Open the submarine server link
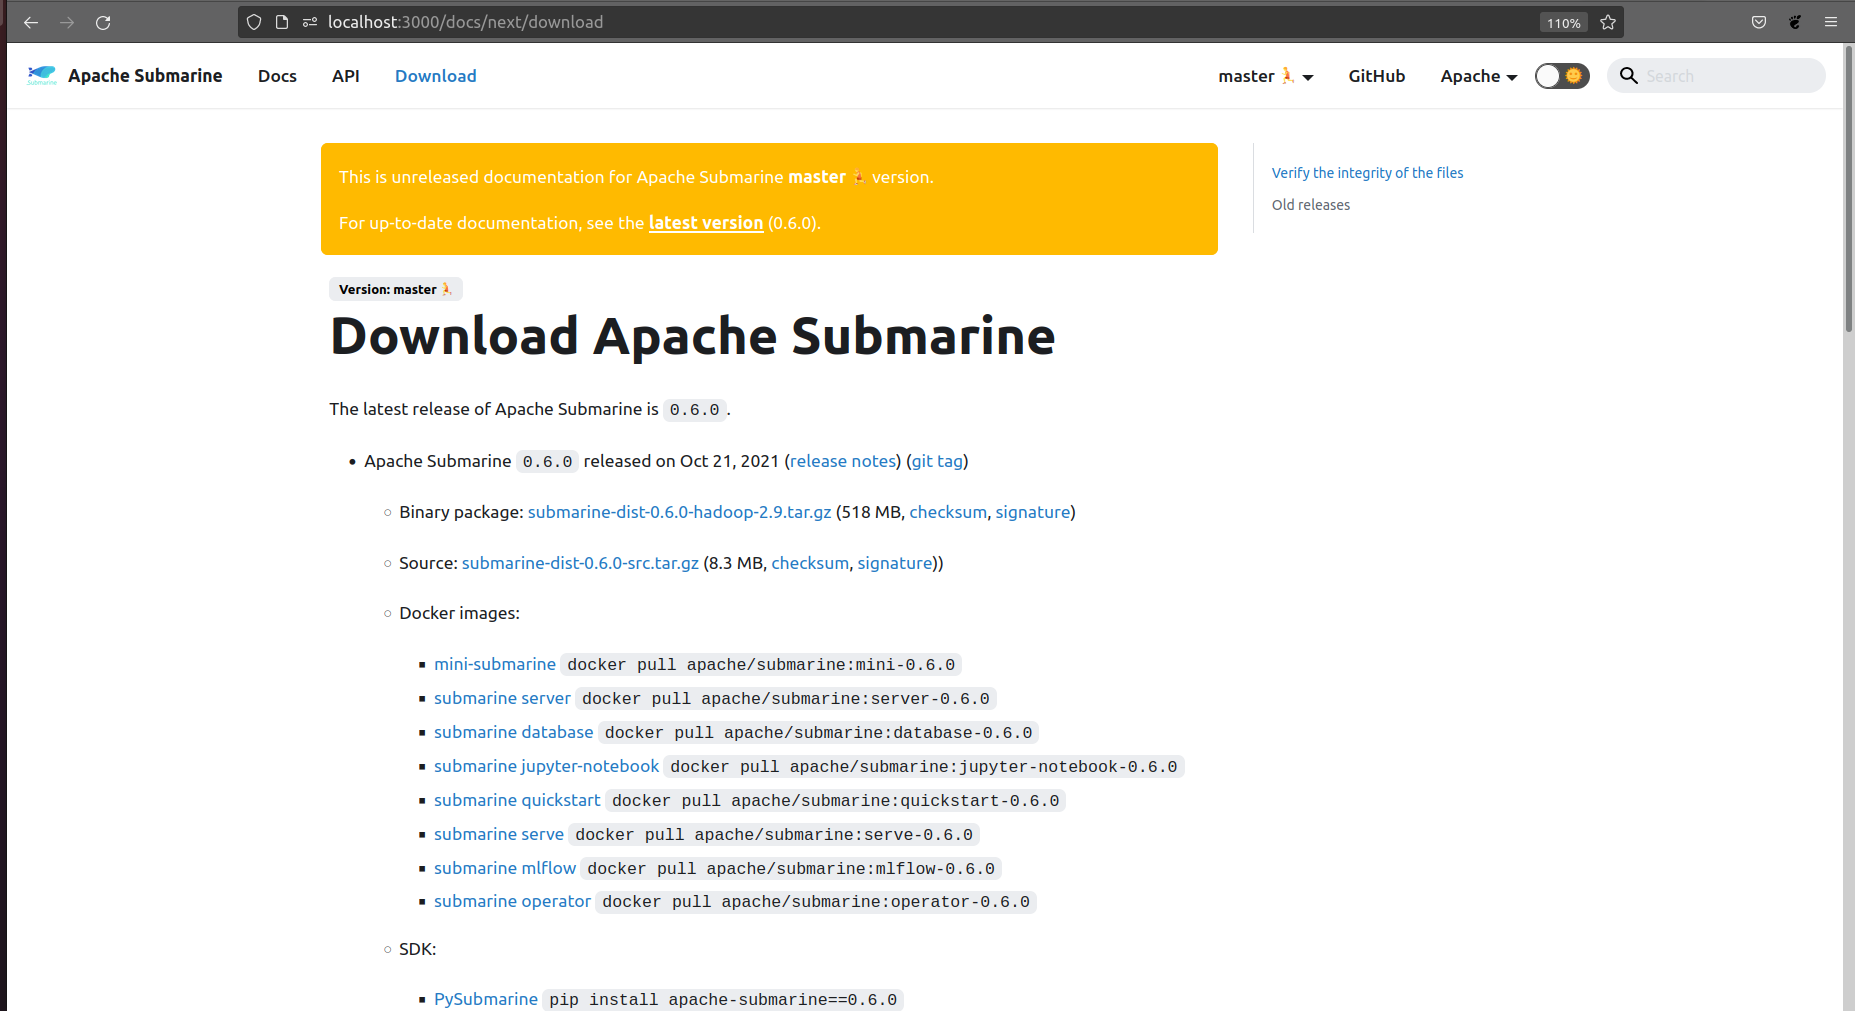The height and width of the screenshot is (1011, 1855). 502,698
